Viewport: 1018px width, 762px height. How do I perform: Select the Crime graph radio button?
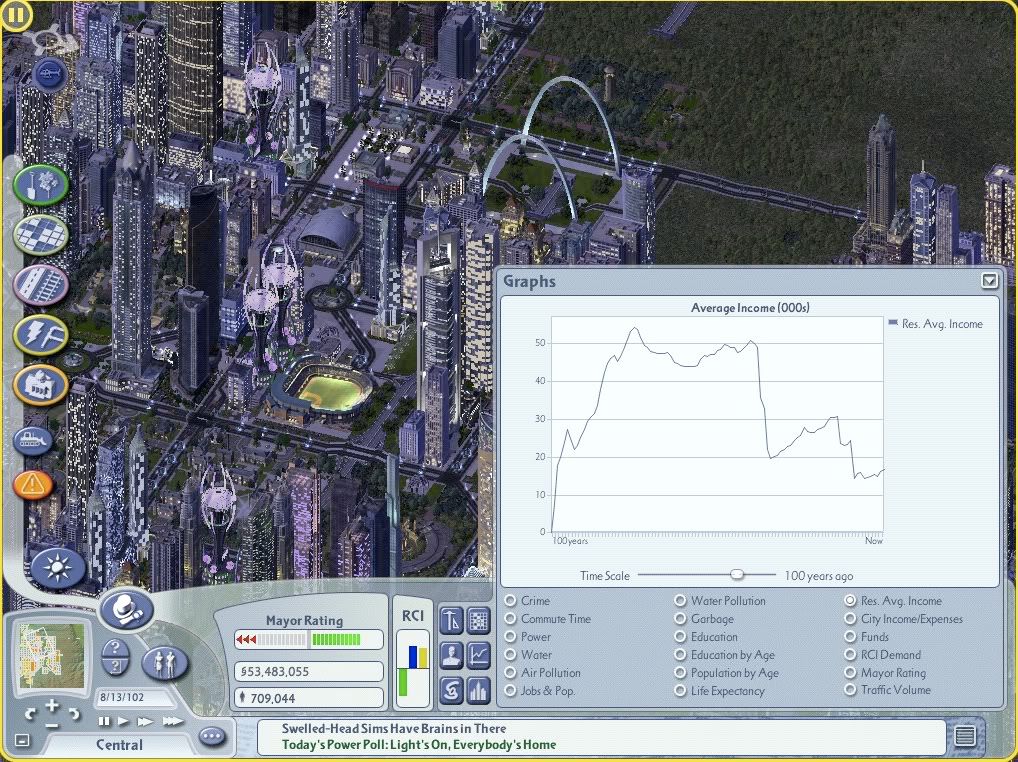pyautogui.click(x=510, y=600)
